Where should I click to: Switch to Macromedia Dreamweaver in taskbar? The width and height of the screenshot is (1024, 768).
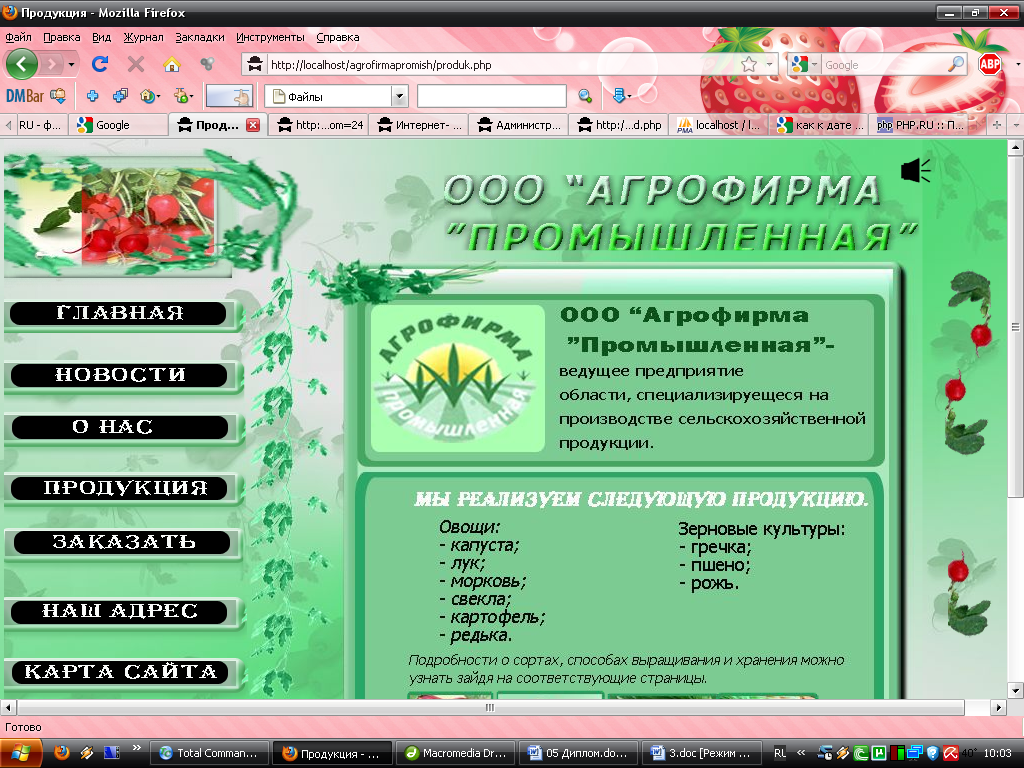coord(456,753)
